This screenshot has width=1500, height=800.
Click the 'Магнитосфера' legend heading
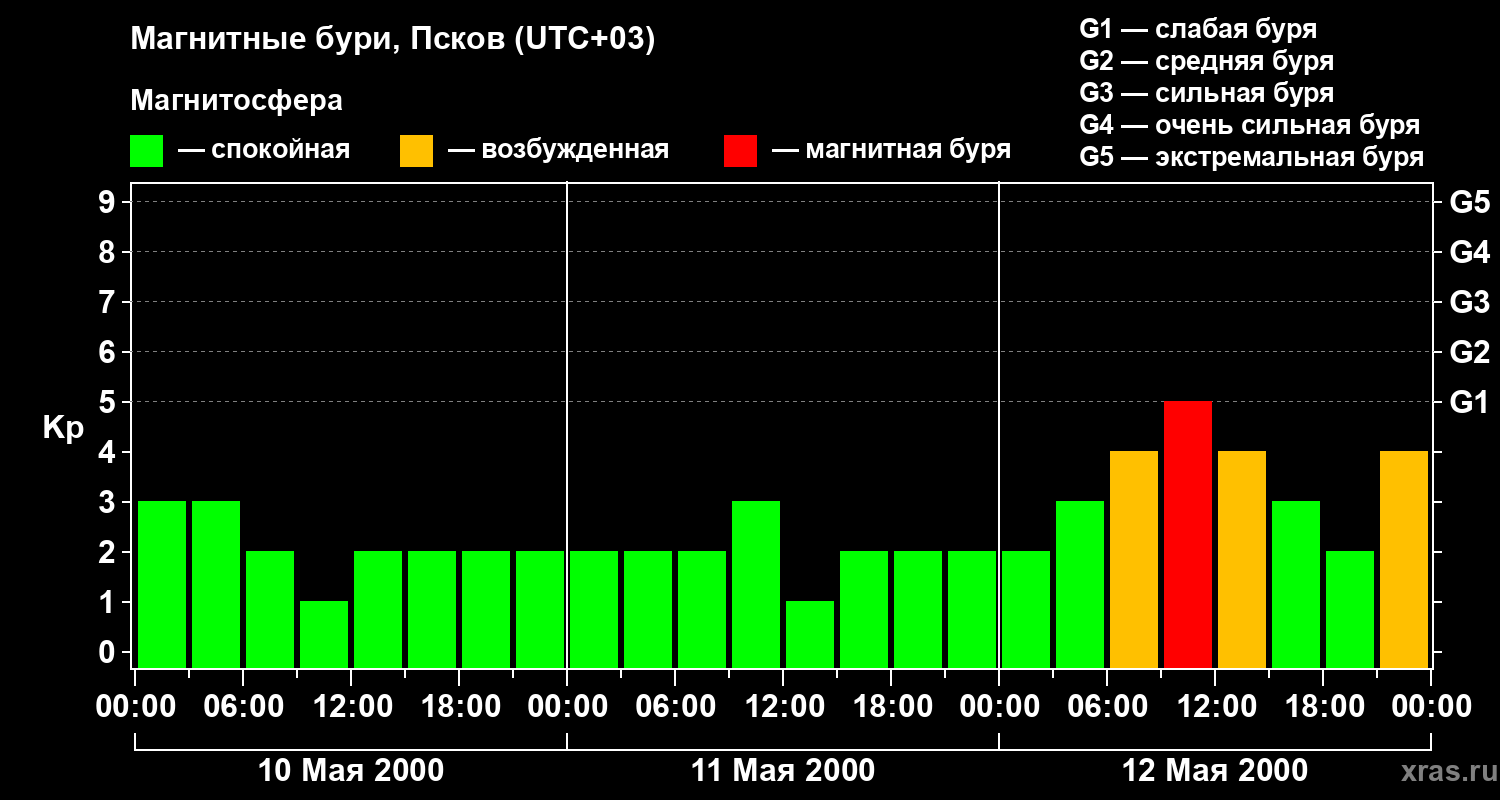coord(237,101)
